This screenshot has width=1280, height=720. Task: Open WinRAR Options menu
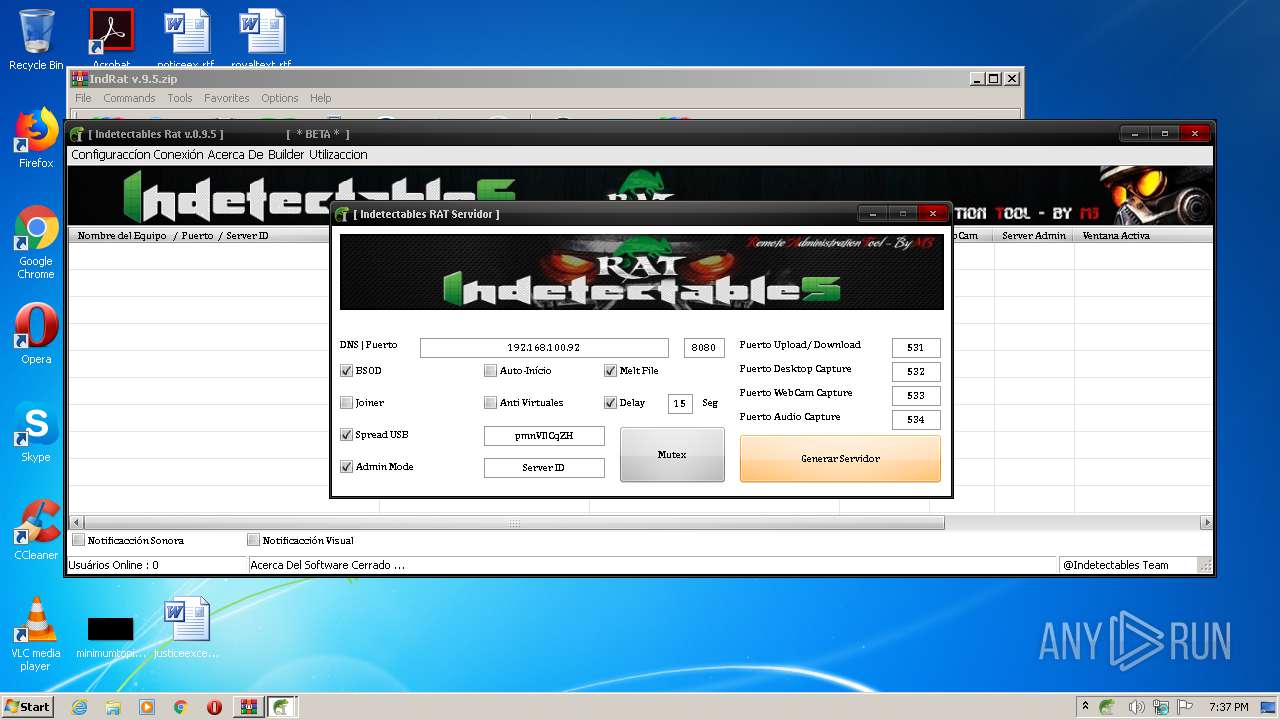(x=280, y=98)
